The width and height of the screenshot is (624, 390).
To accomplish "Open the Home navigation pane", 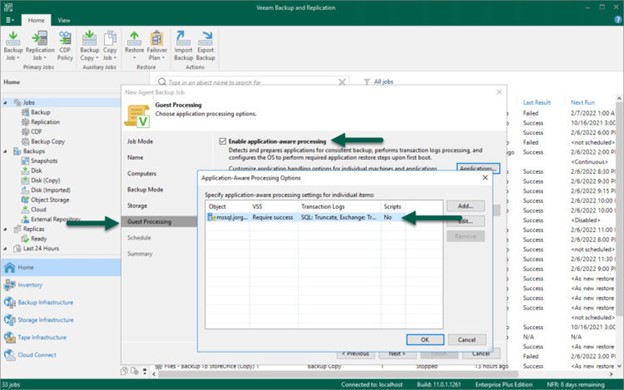I will (60, 267).
